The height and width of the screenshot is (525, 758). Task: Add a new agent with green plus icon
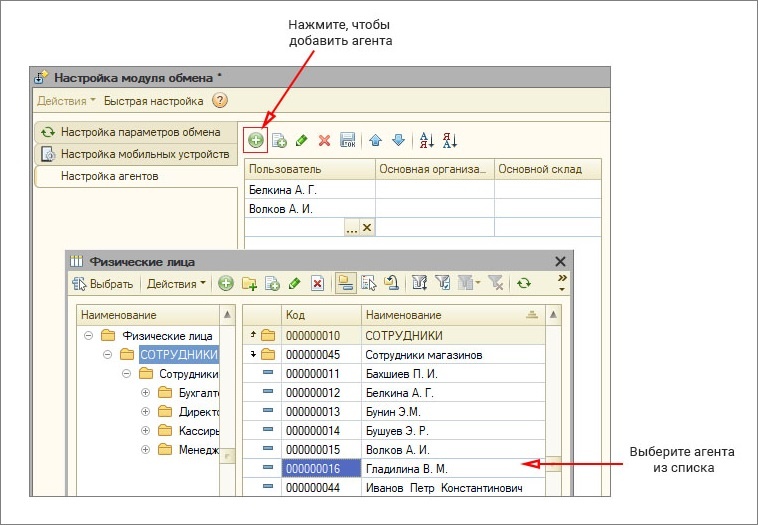(x=255, y=140)
